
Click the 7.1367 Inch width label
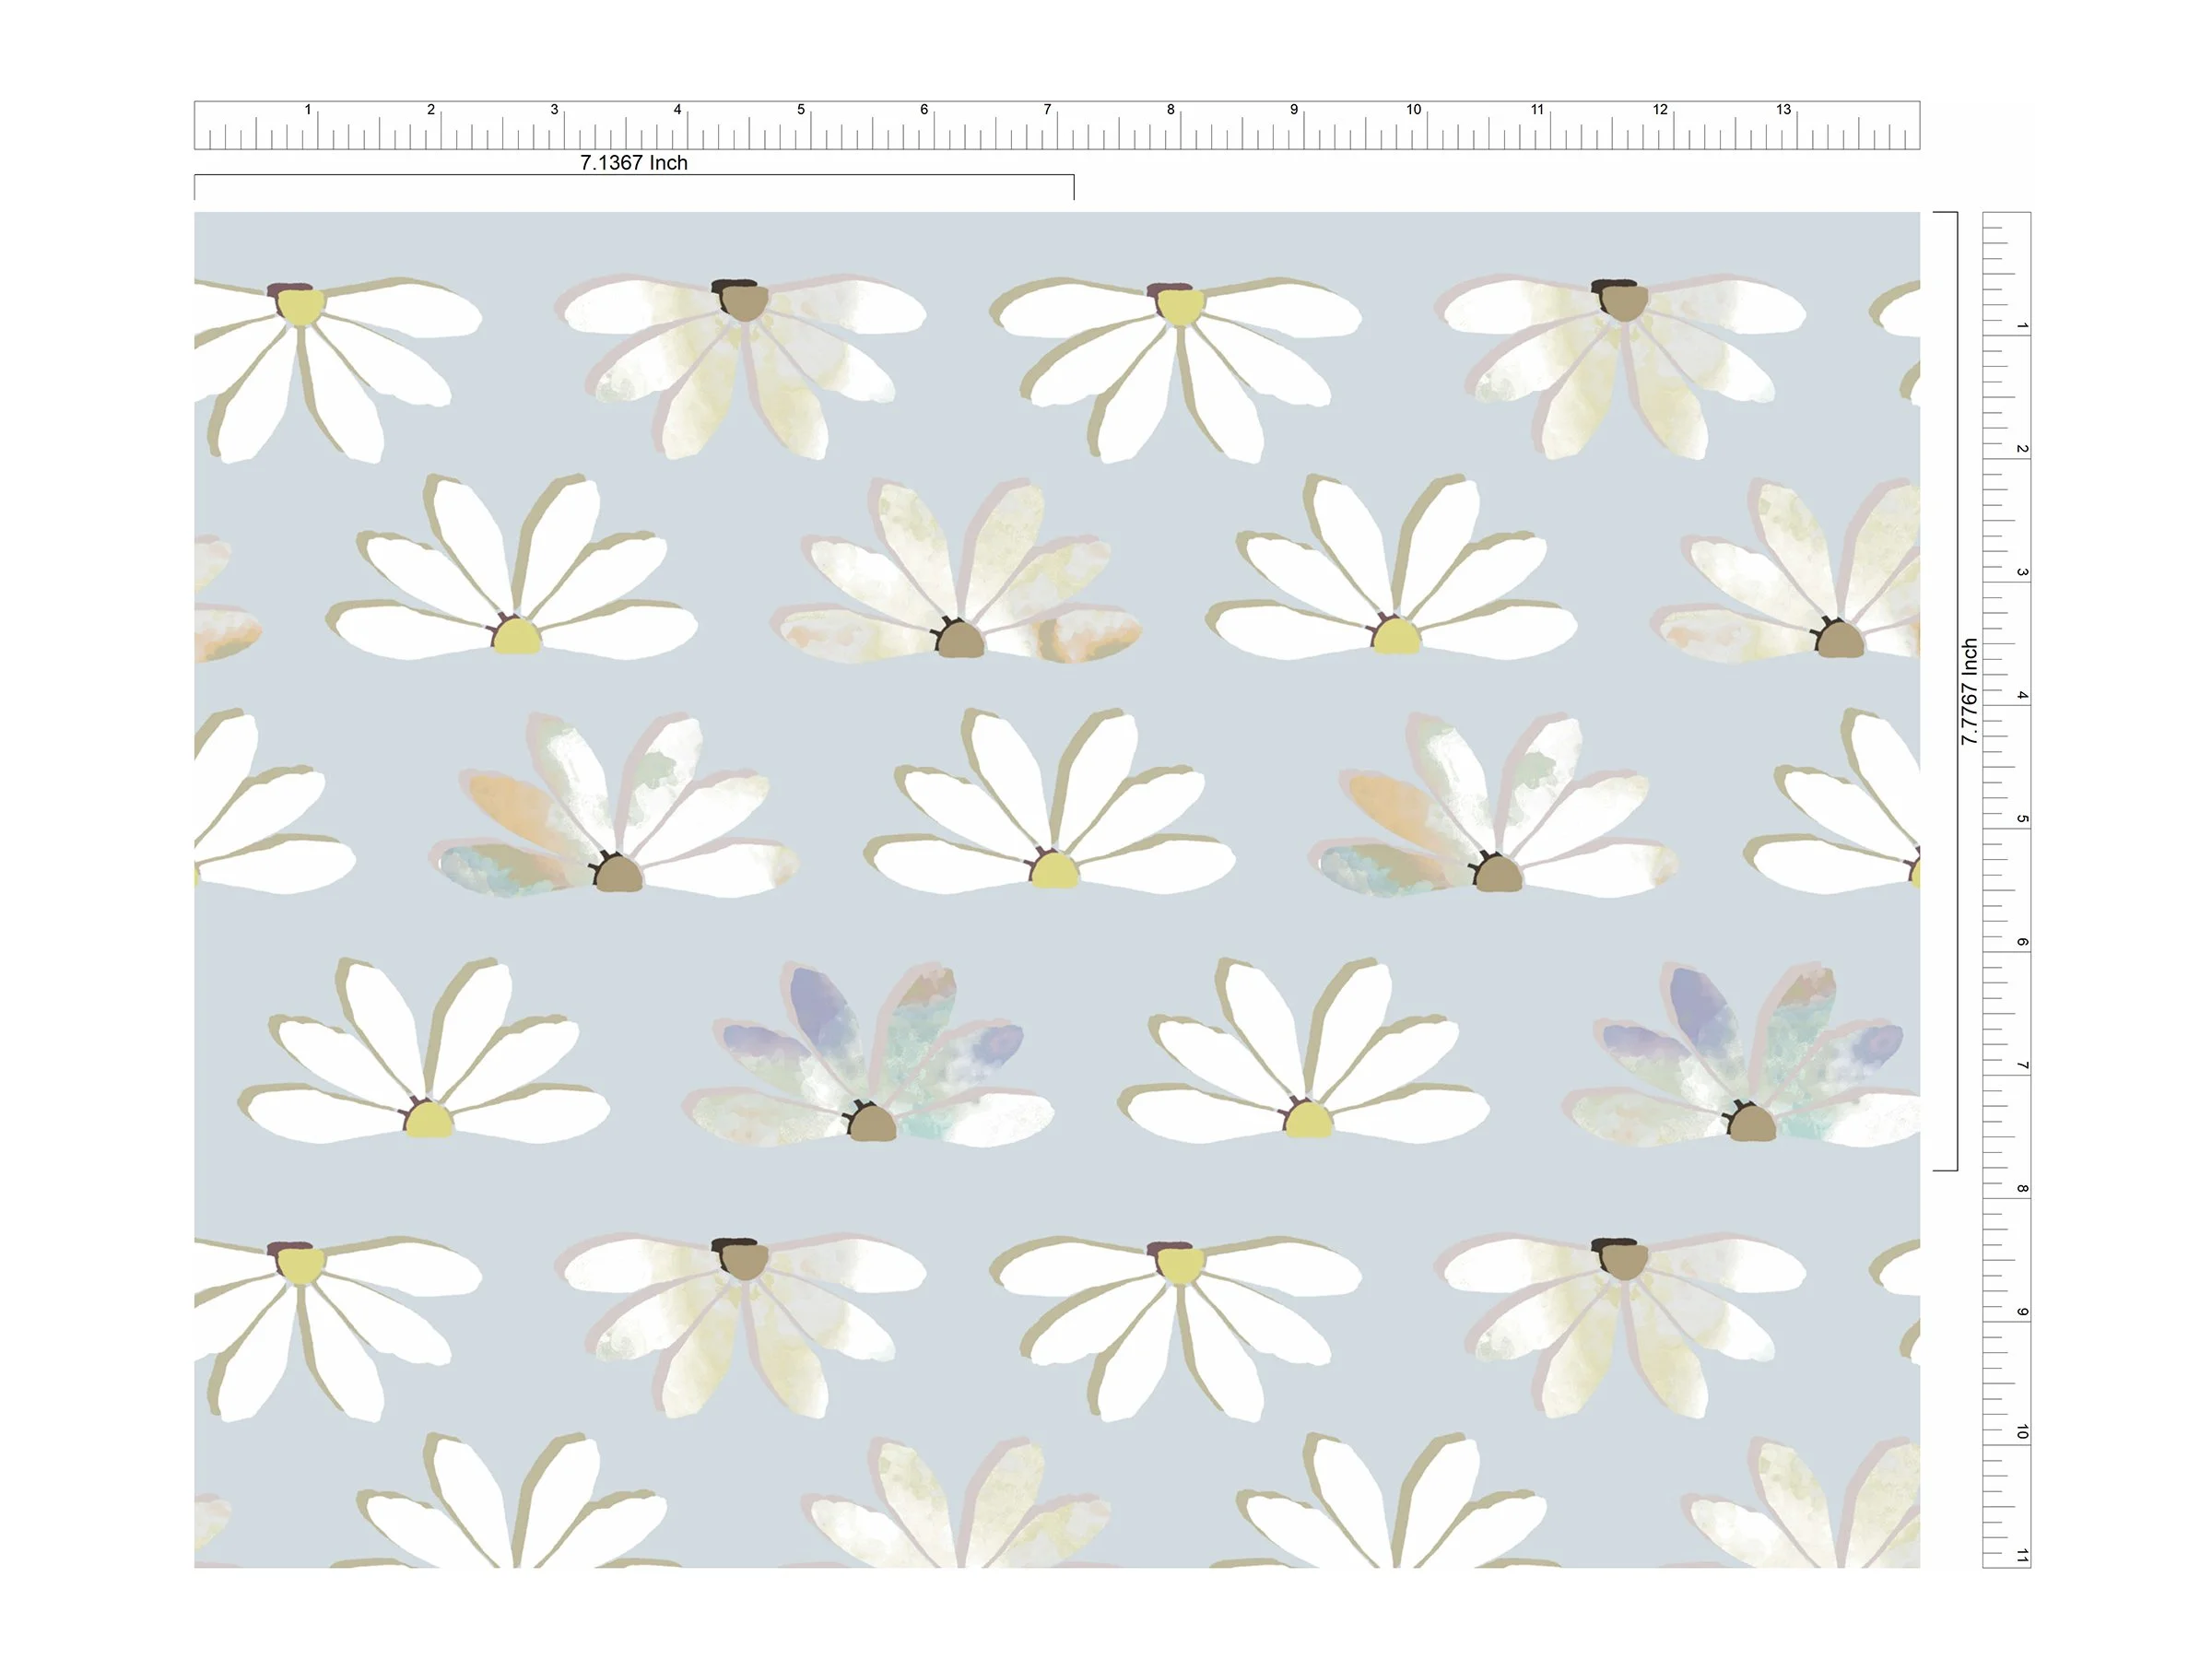pyautogui.click(x=633, y=163)
